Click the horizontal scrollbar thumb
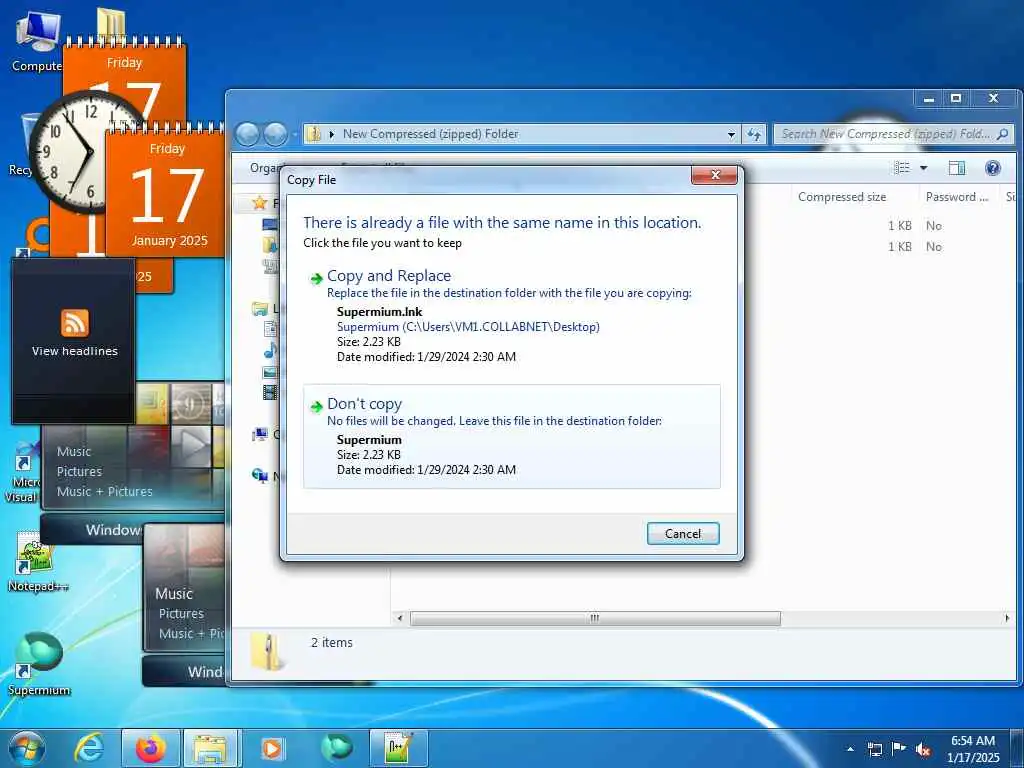This screenshot has width=1024, height=768. (594, 618)
